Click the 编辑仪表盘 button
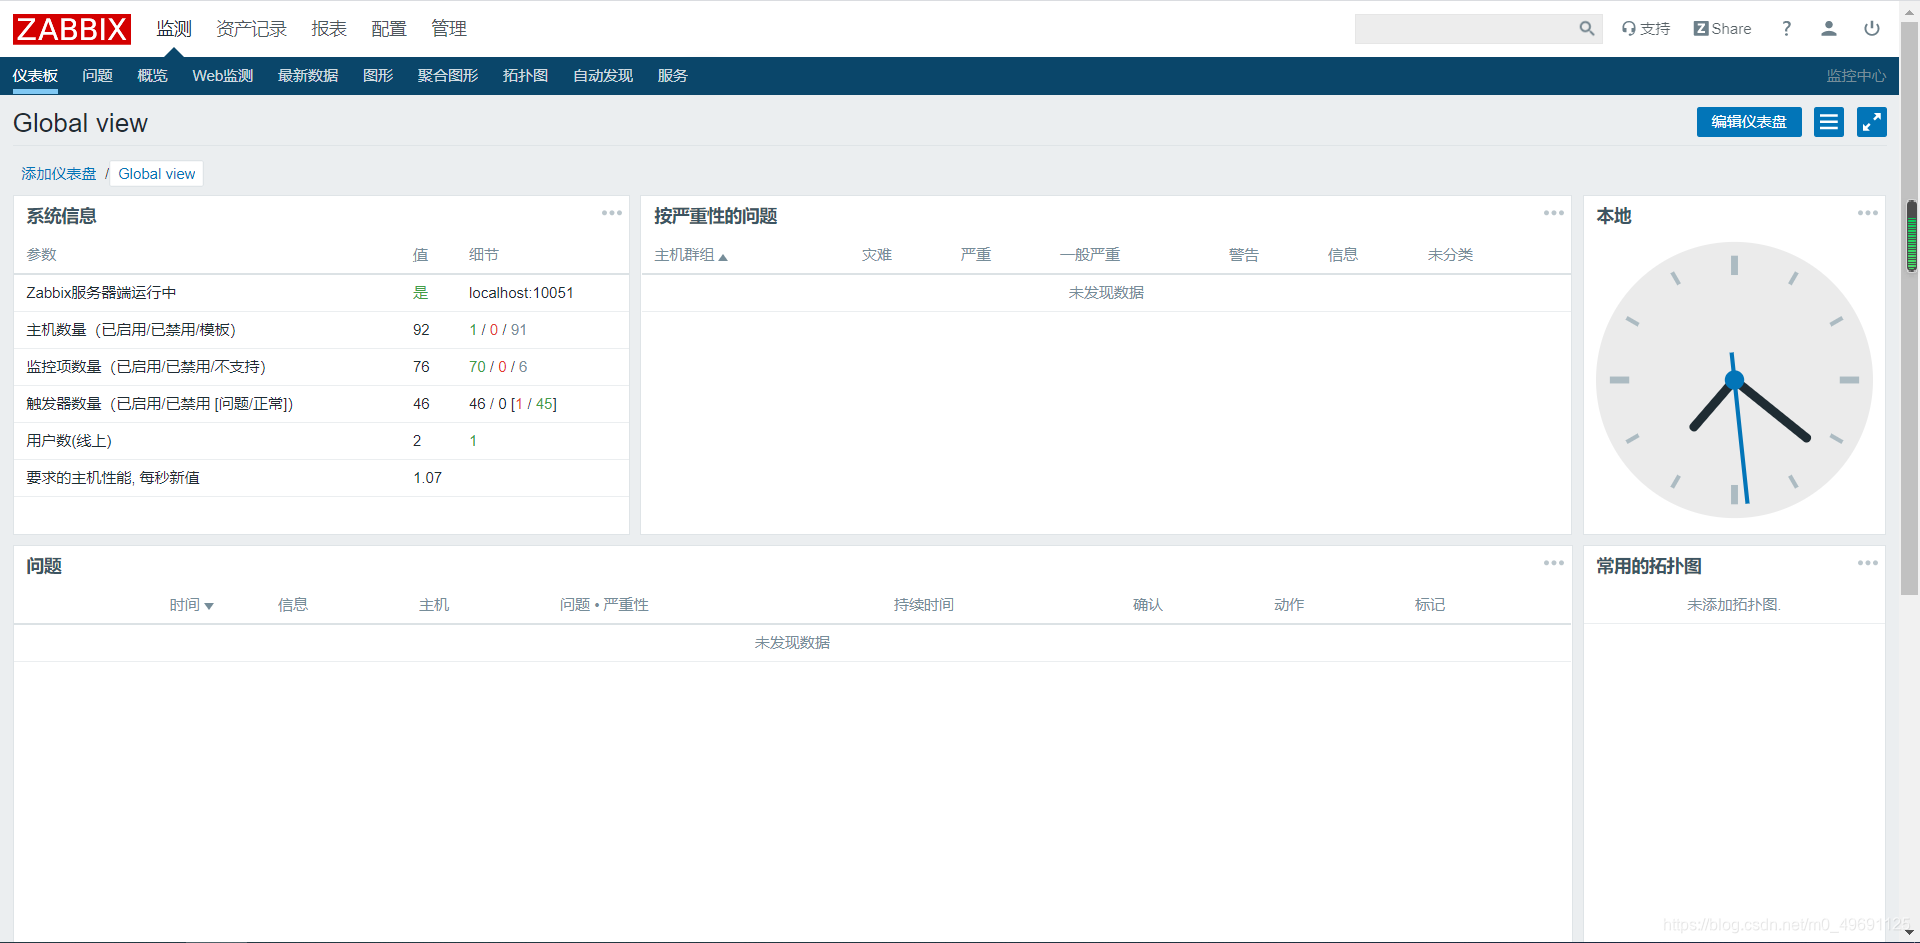This screenshot has width=1920, height=943. [x=1749, y=122]
